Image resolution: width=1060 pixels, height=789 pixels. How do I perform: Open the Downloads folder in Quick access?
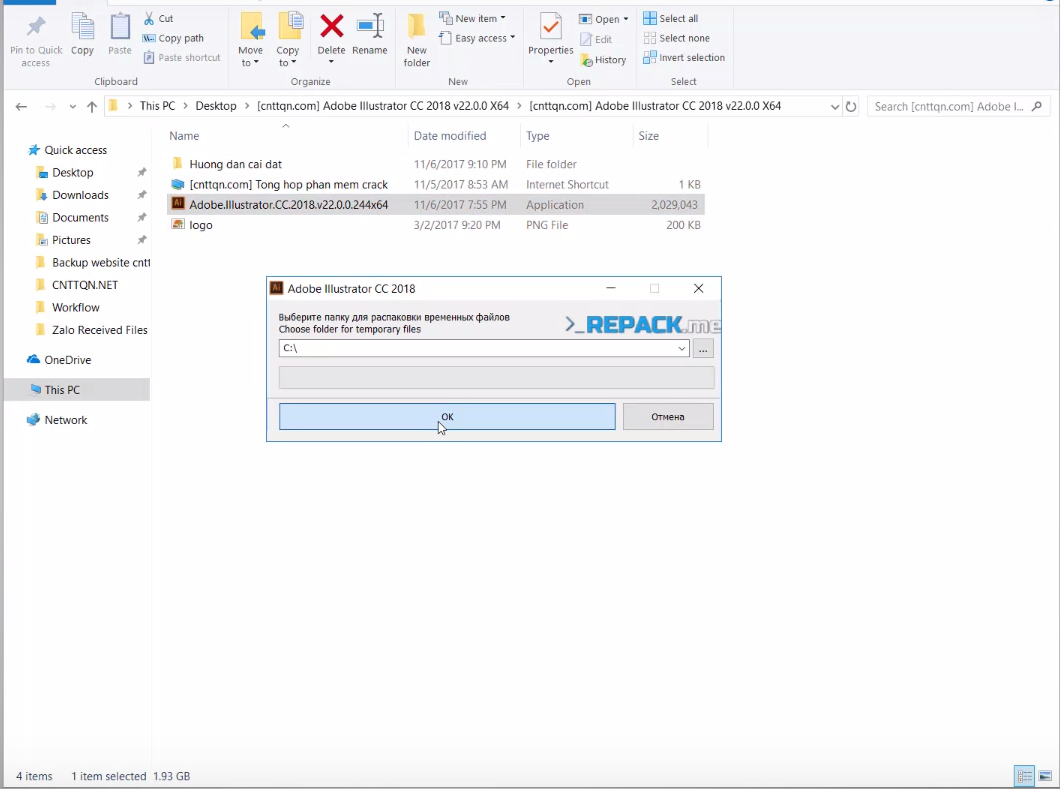pos(80,195)
